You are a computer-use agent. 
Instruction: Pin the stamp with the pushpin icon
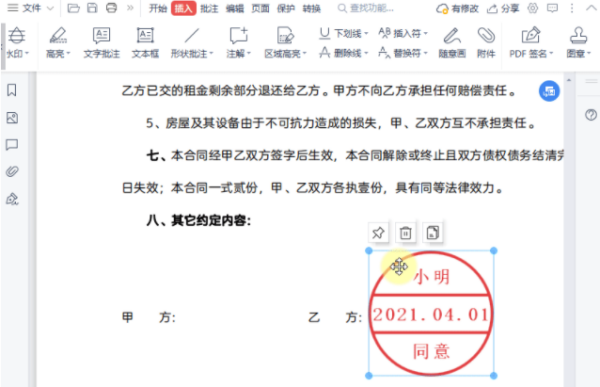click(378, 232)
